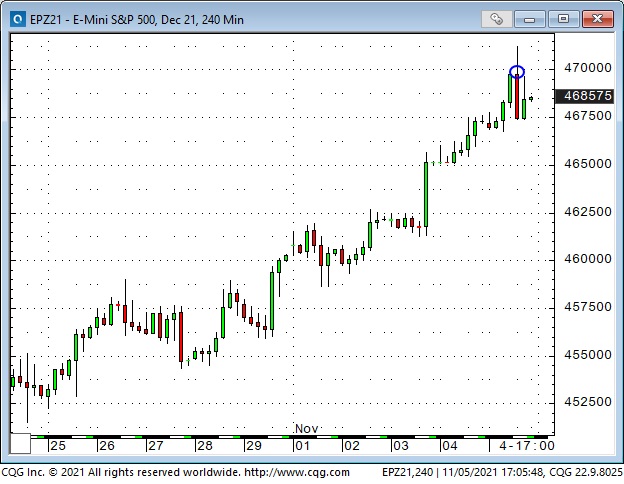The image size is (624, 484).
Task: Click the 462500 price scale label
Action: coord(588,211)
